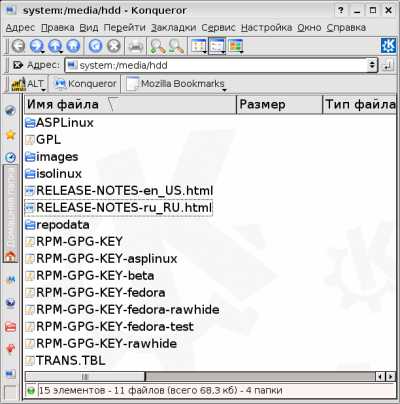Open the history clock sidebar icon
This screenshot has width=400, height=404.
pyautogui.click(x=11, y=157)
